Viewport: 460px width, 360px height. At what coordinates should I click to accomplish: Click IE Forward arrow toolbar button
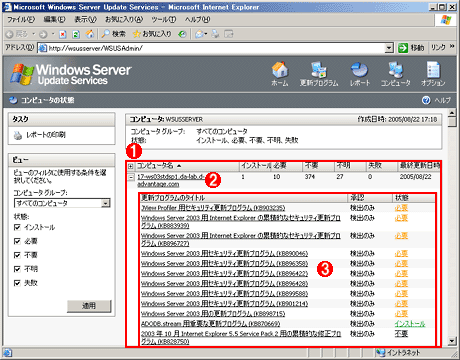pyautogui.click(x=43, y=34)
